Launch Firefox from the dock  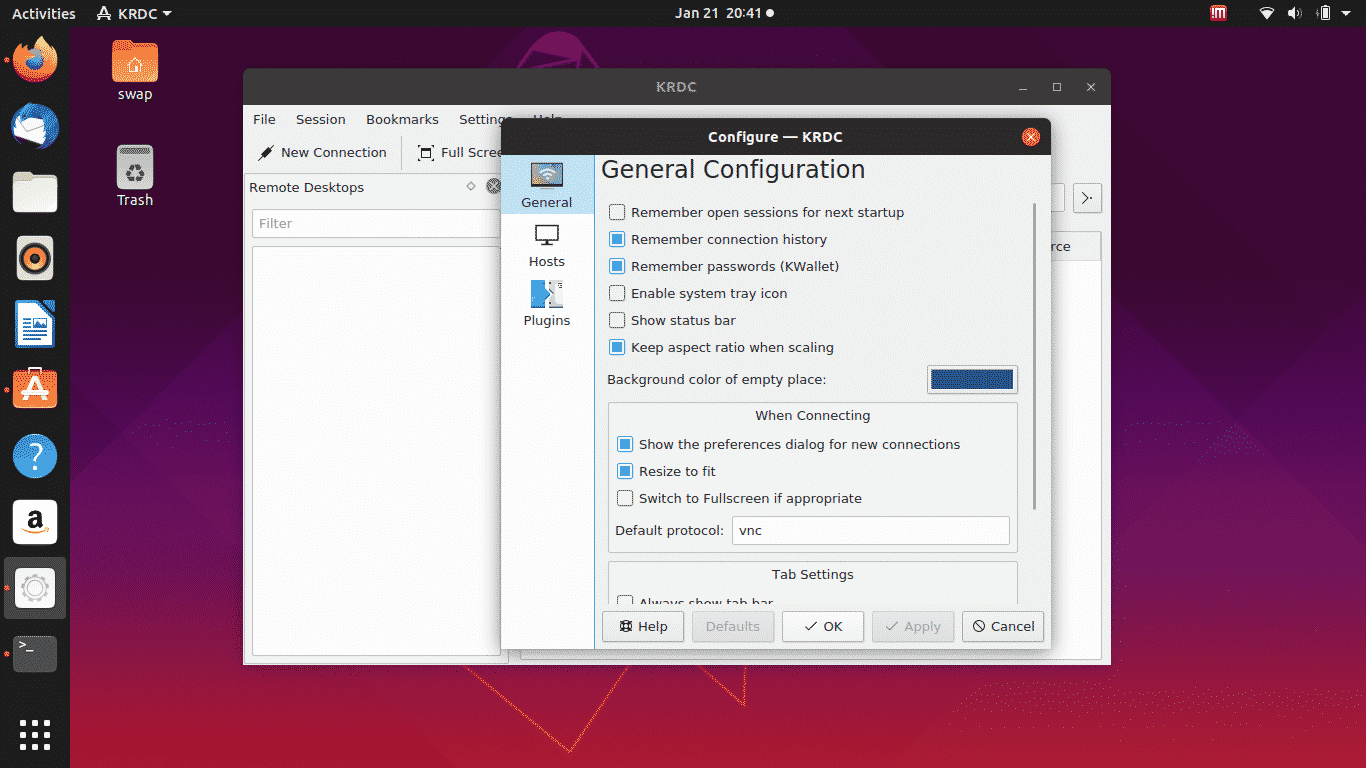(x=35, y=60)
